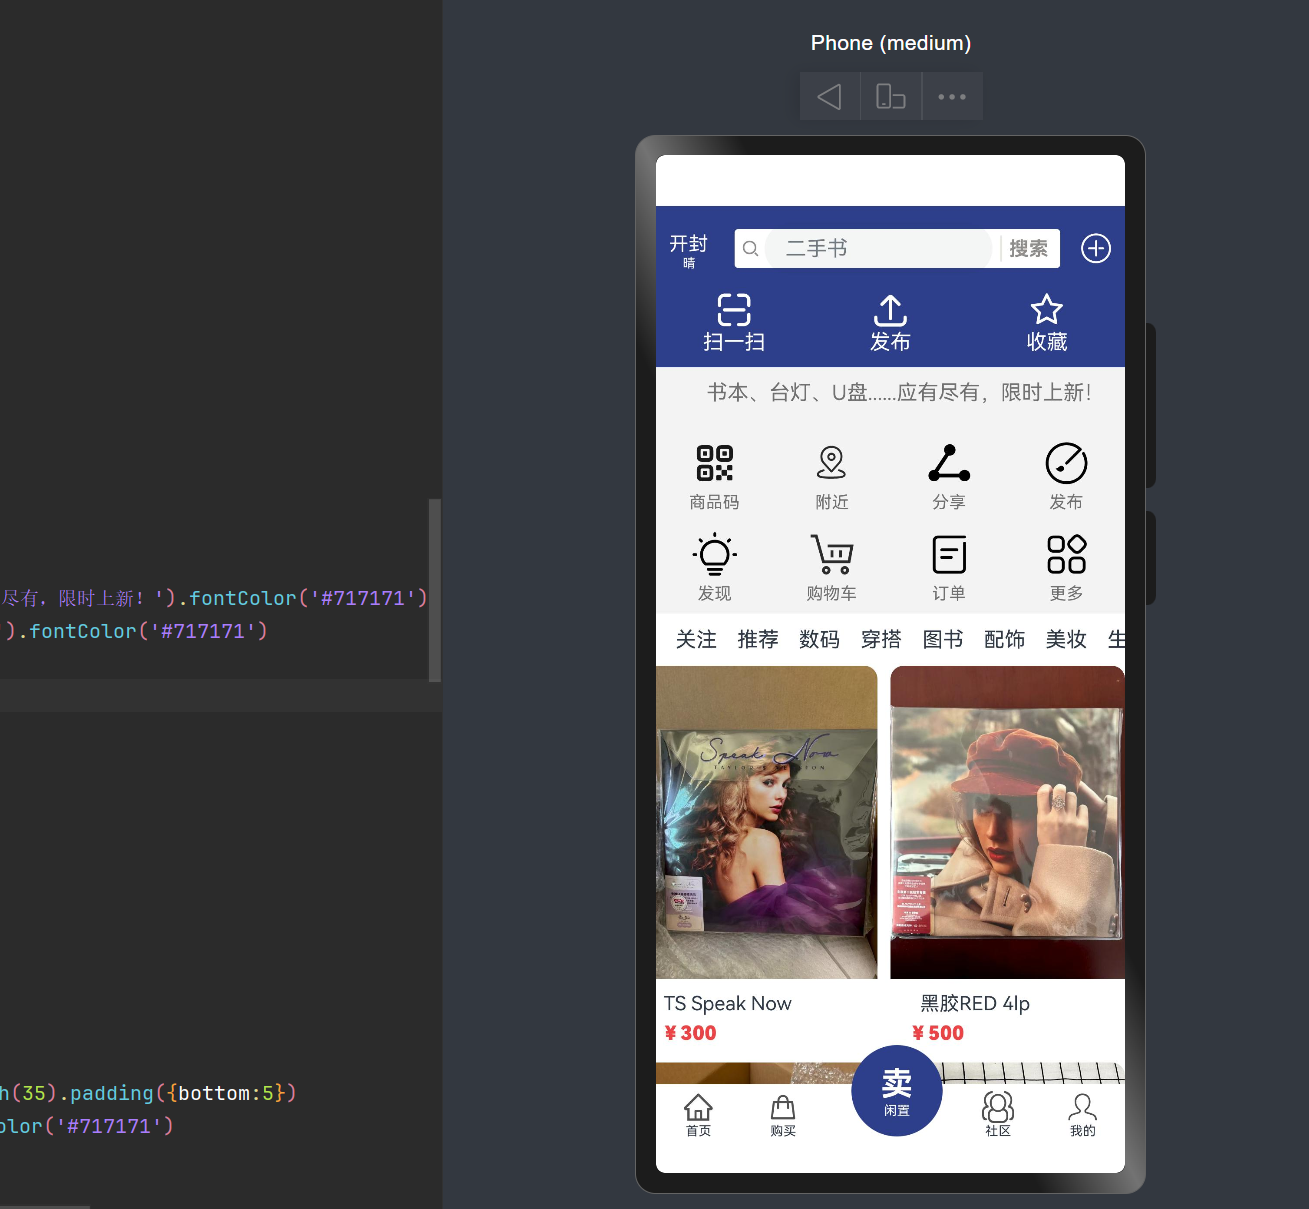Click the rotate device icon in previewer
This screenshot has height=1209, width=1309.
coord(890,97)
